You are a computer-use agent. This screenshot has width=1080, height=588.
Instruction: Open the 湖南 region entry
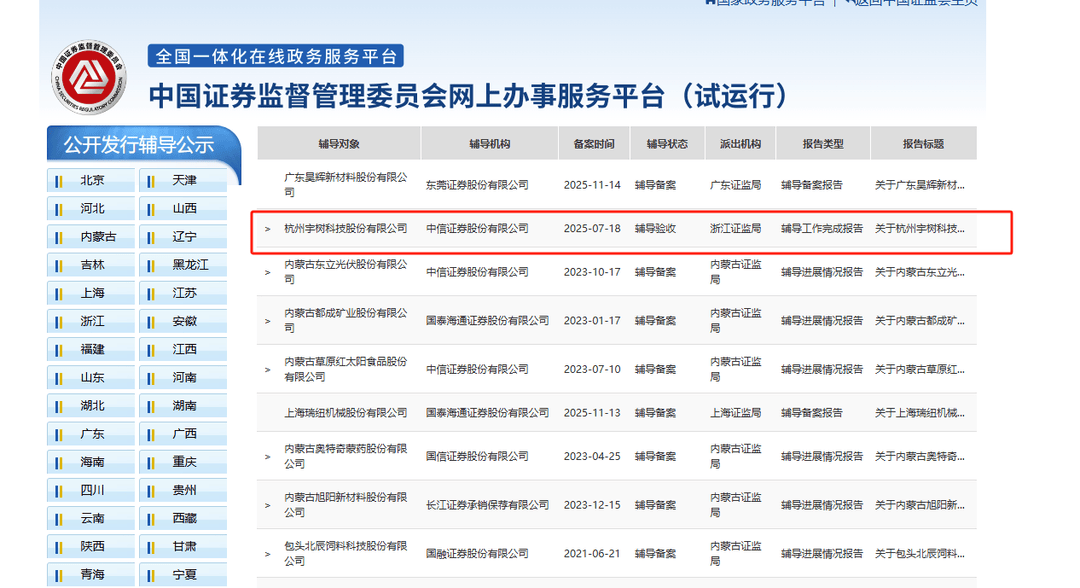point(184,406)
